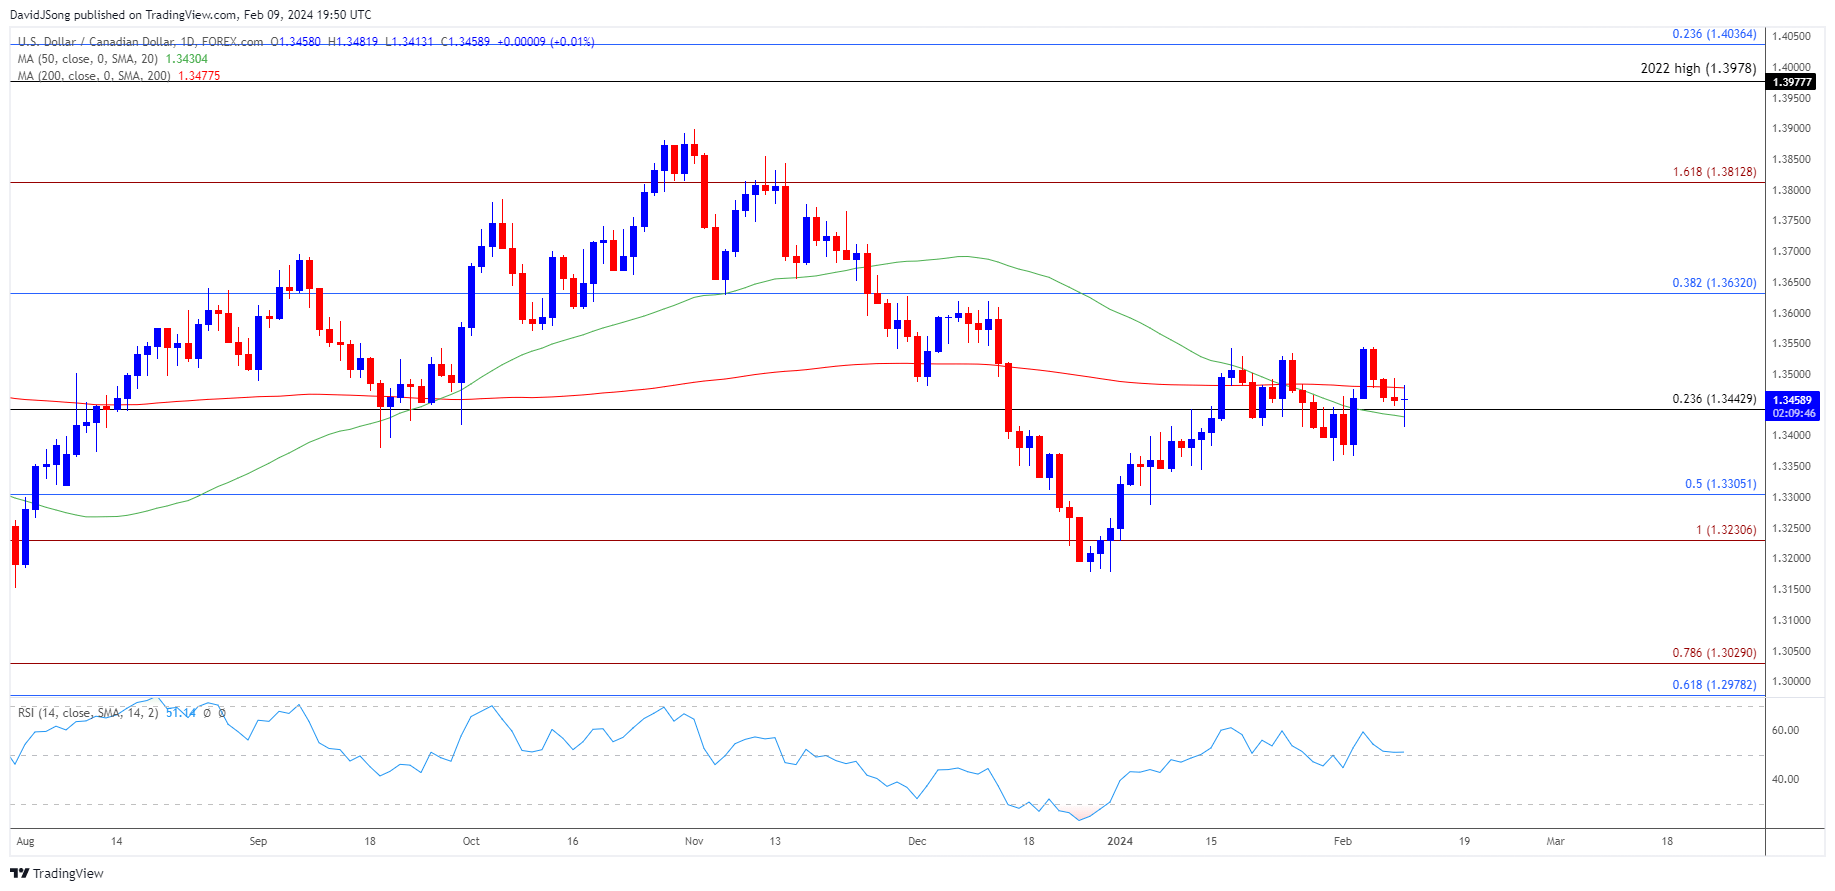This screenshot has width=1835, height=891.
Task: Click the MA 200 value 1.34775
Action: tap(198, 76)
